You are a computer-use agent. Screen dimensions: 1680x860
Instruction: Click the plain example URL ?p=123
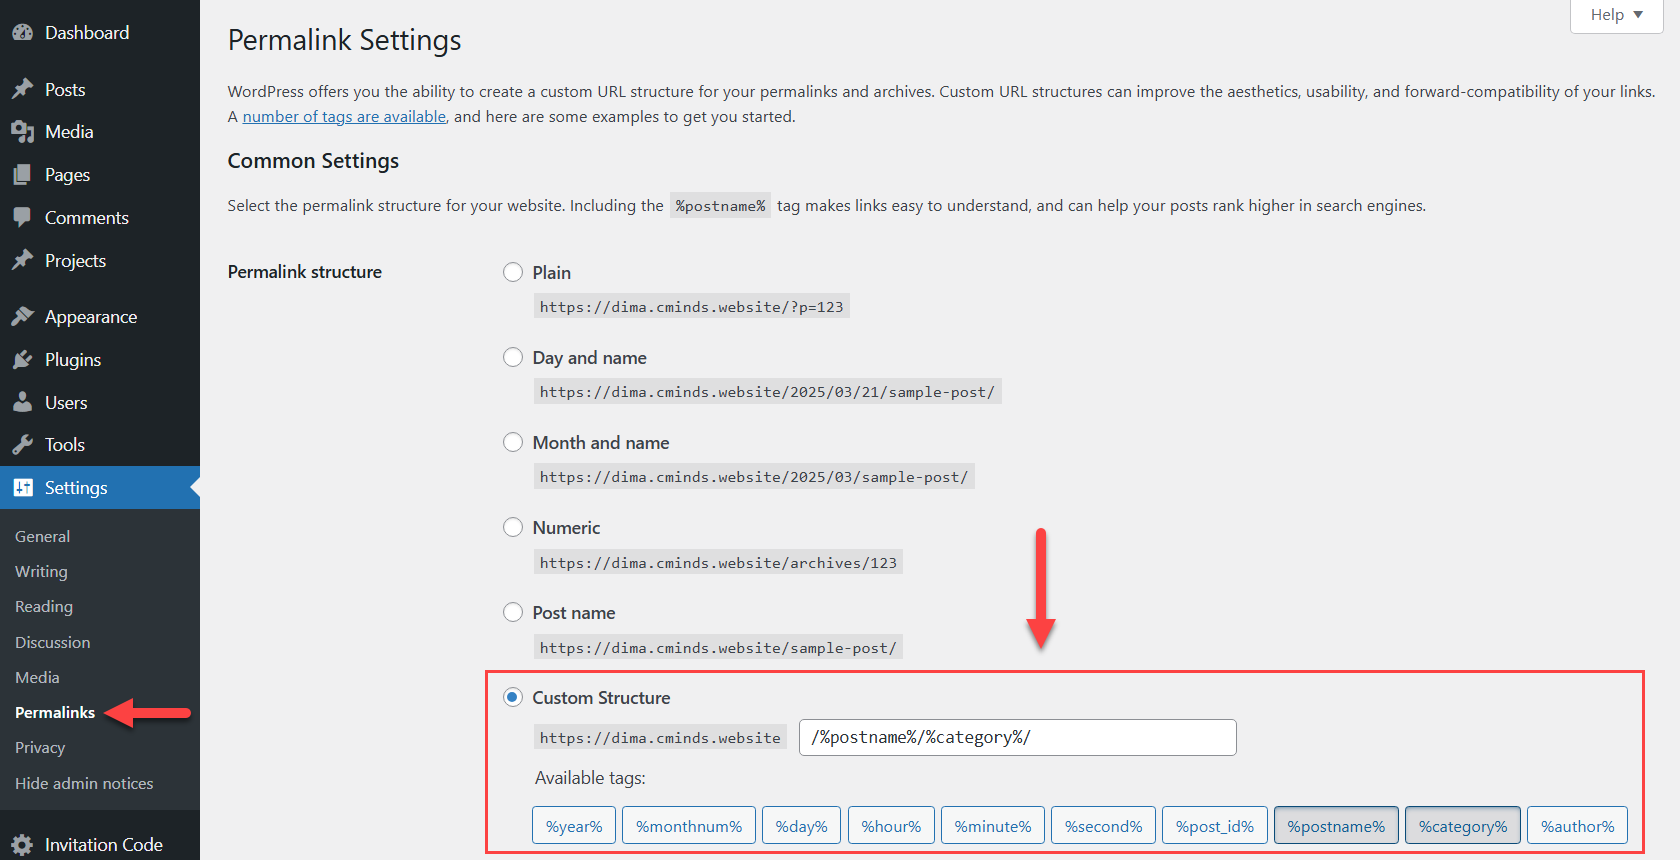[692, 307]
